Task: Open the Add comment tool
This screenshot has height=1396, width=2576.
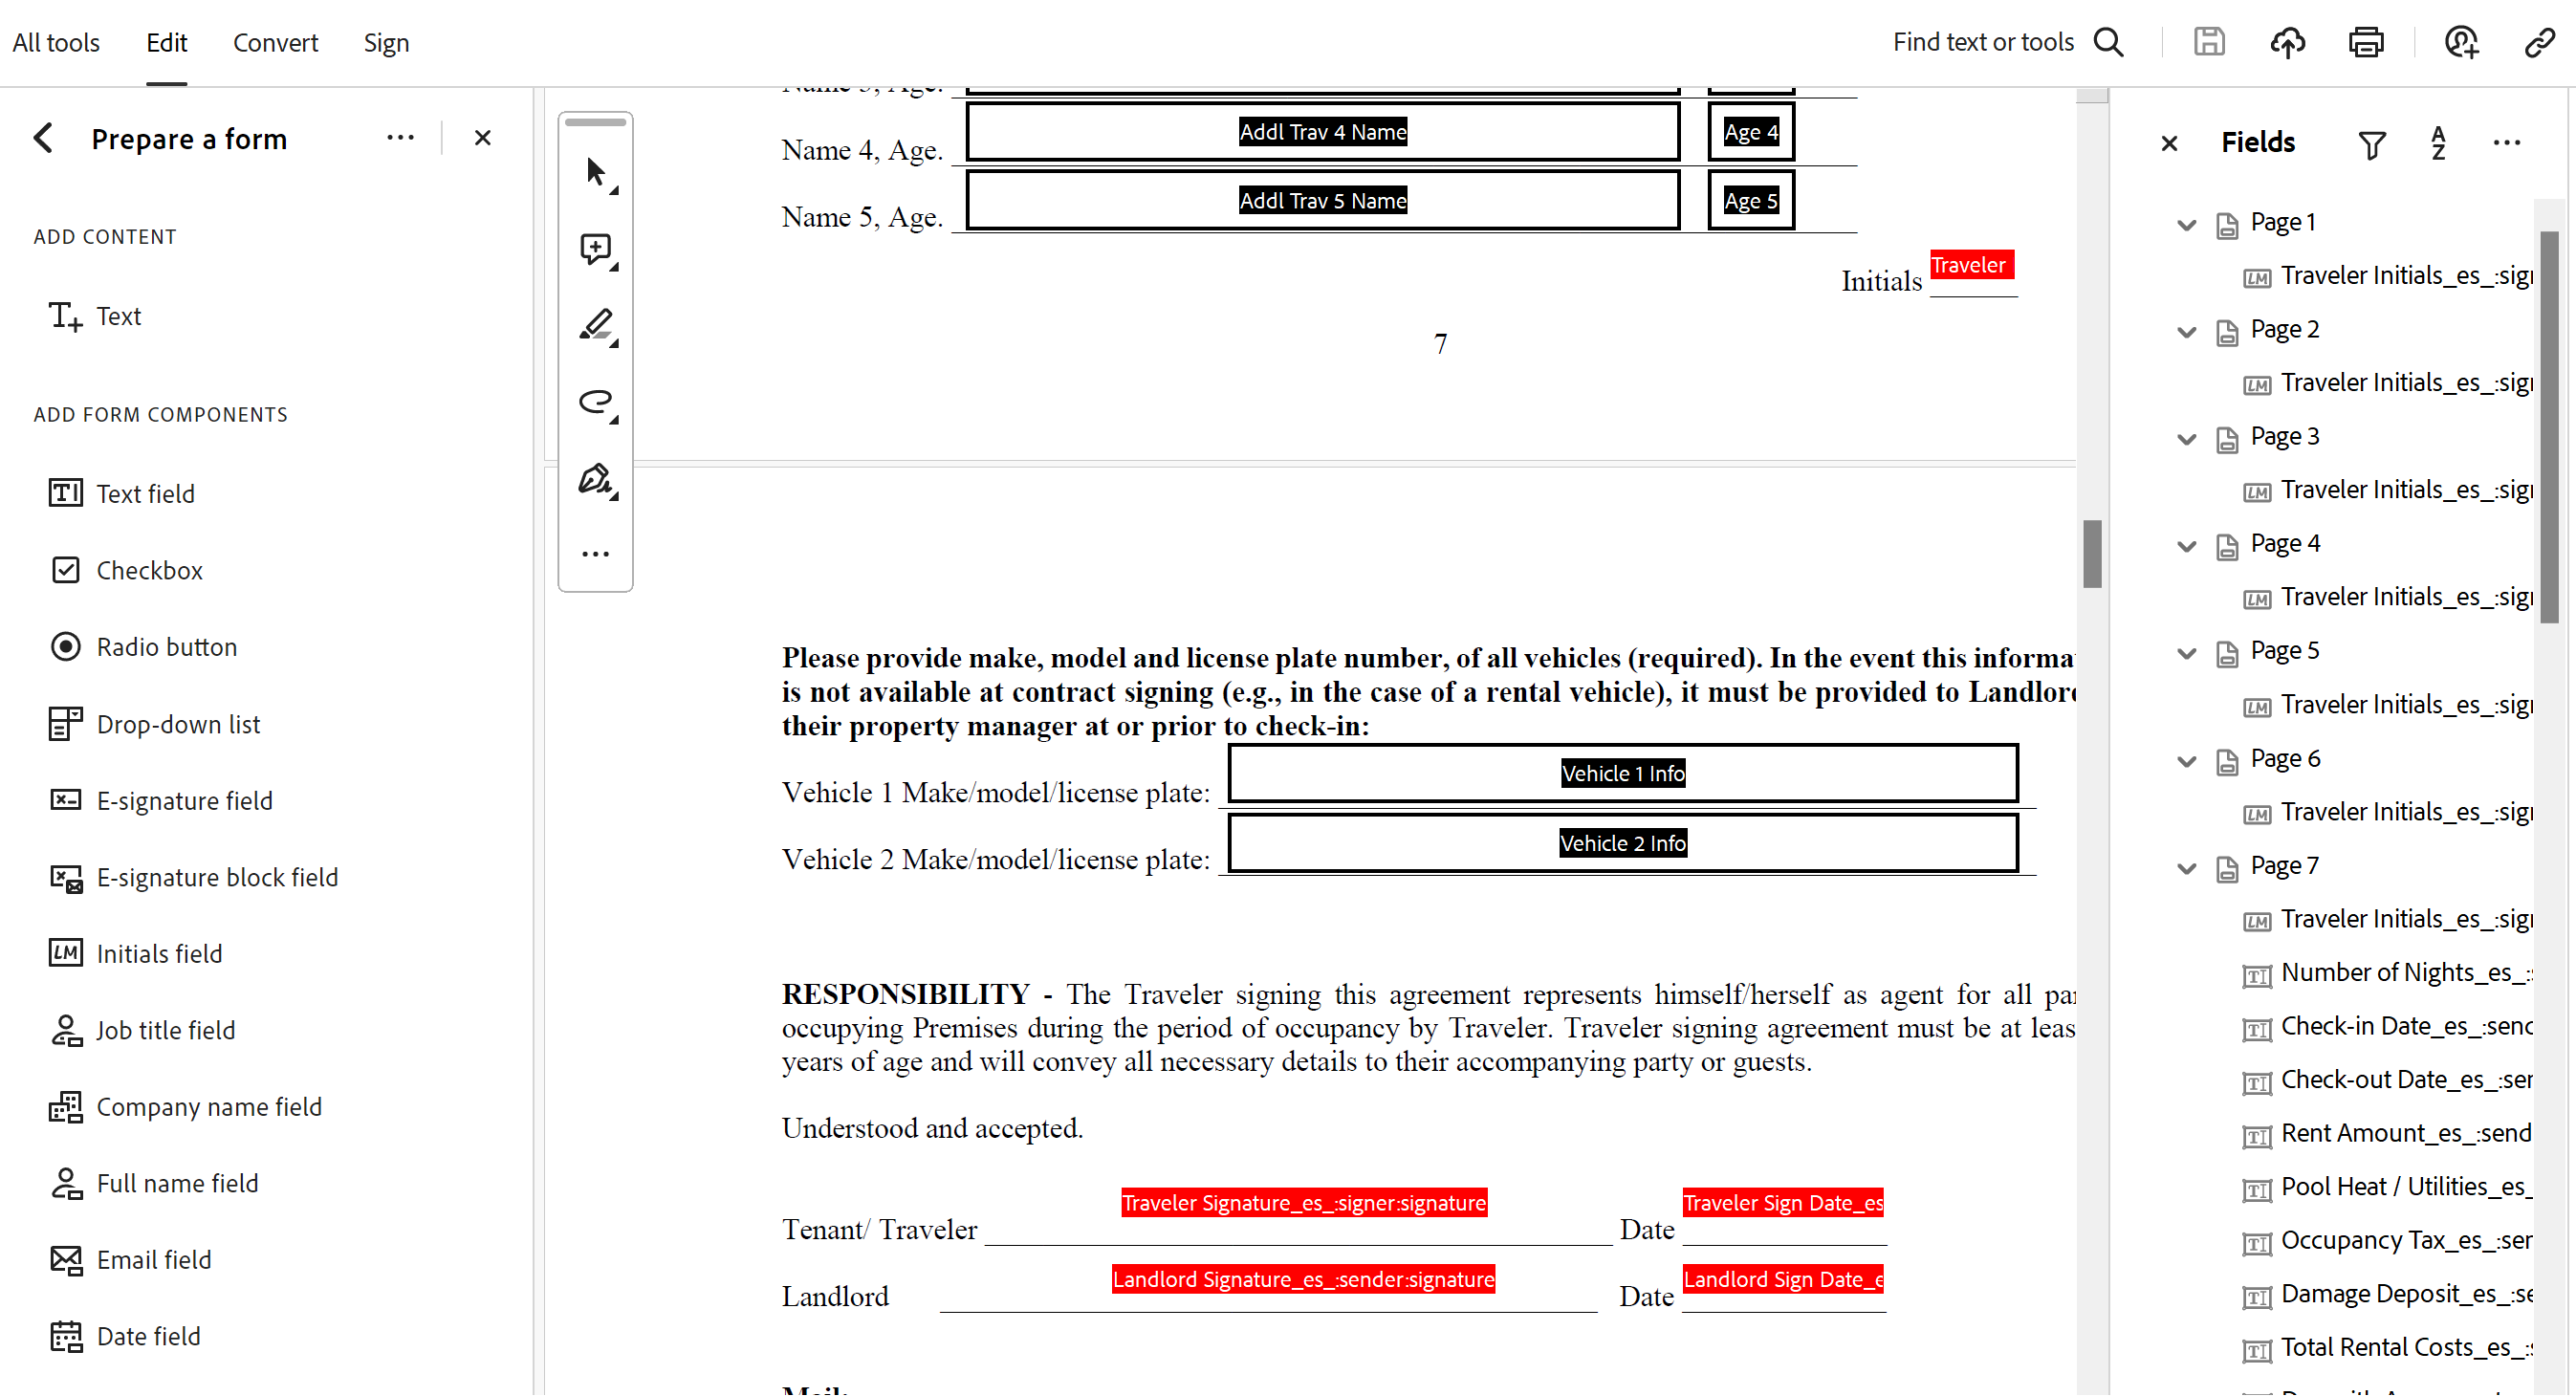Action: pyautogui.click(x=596, y=248)
